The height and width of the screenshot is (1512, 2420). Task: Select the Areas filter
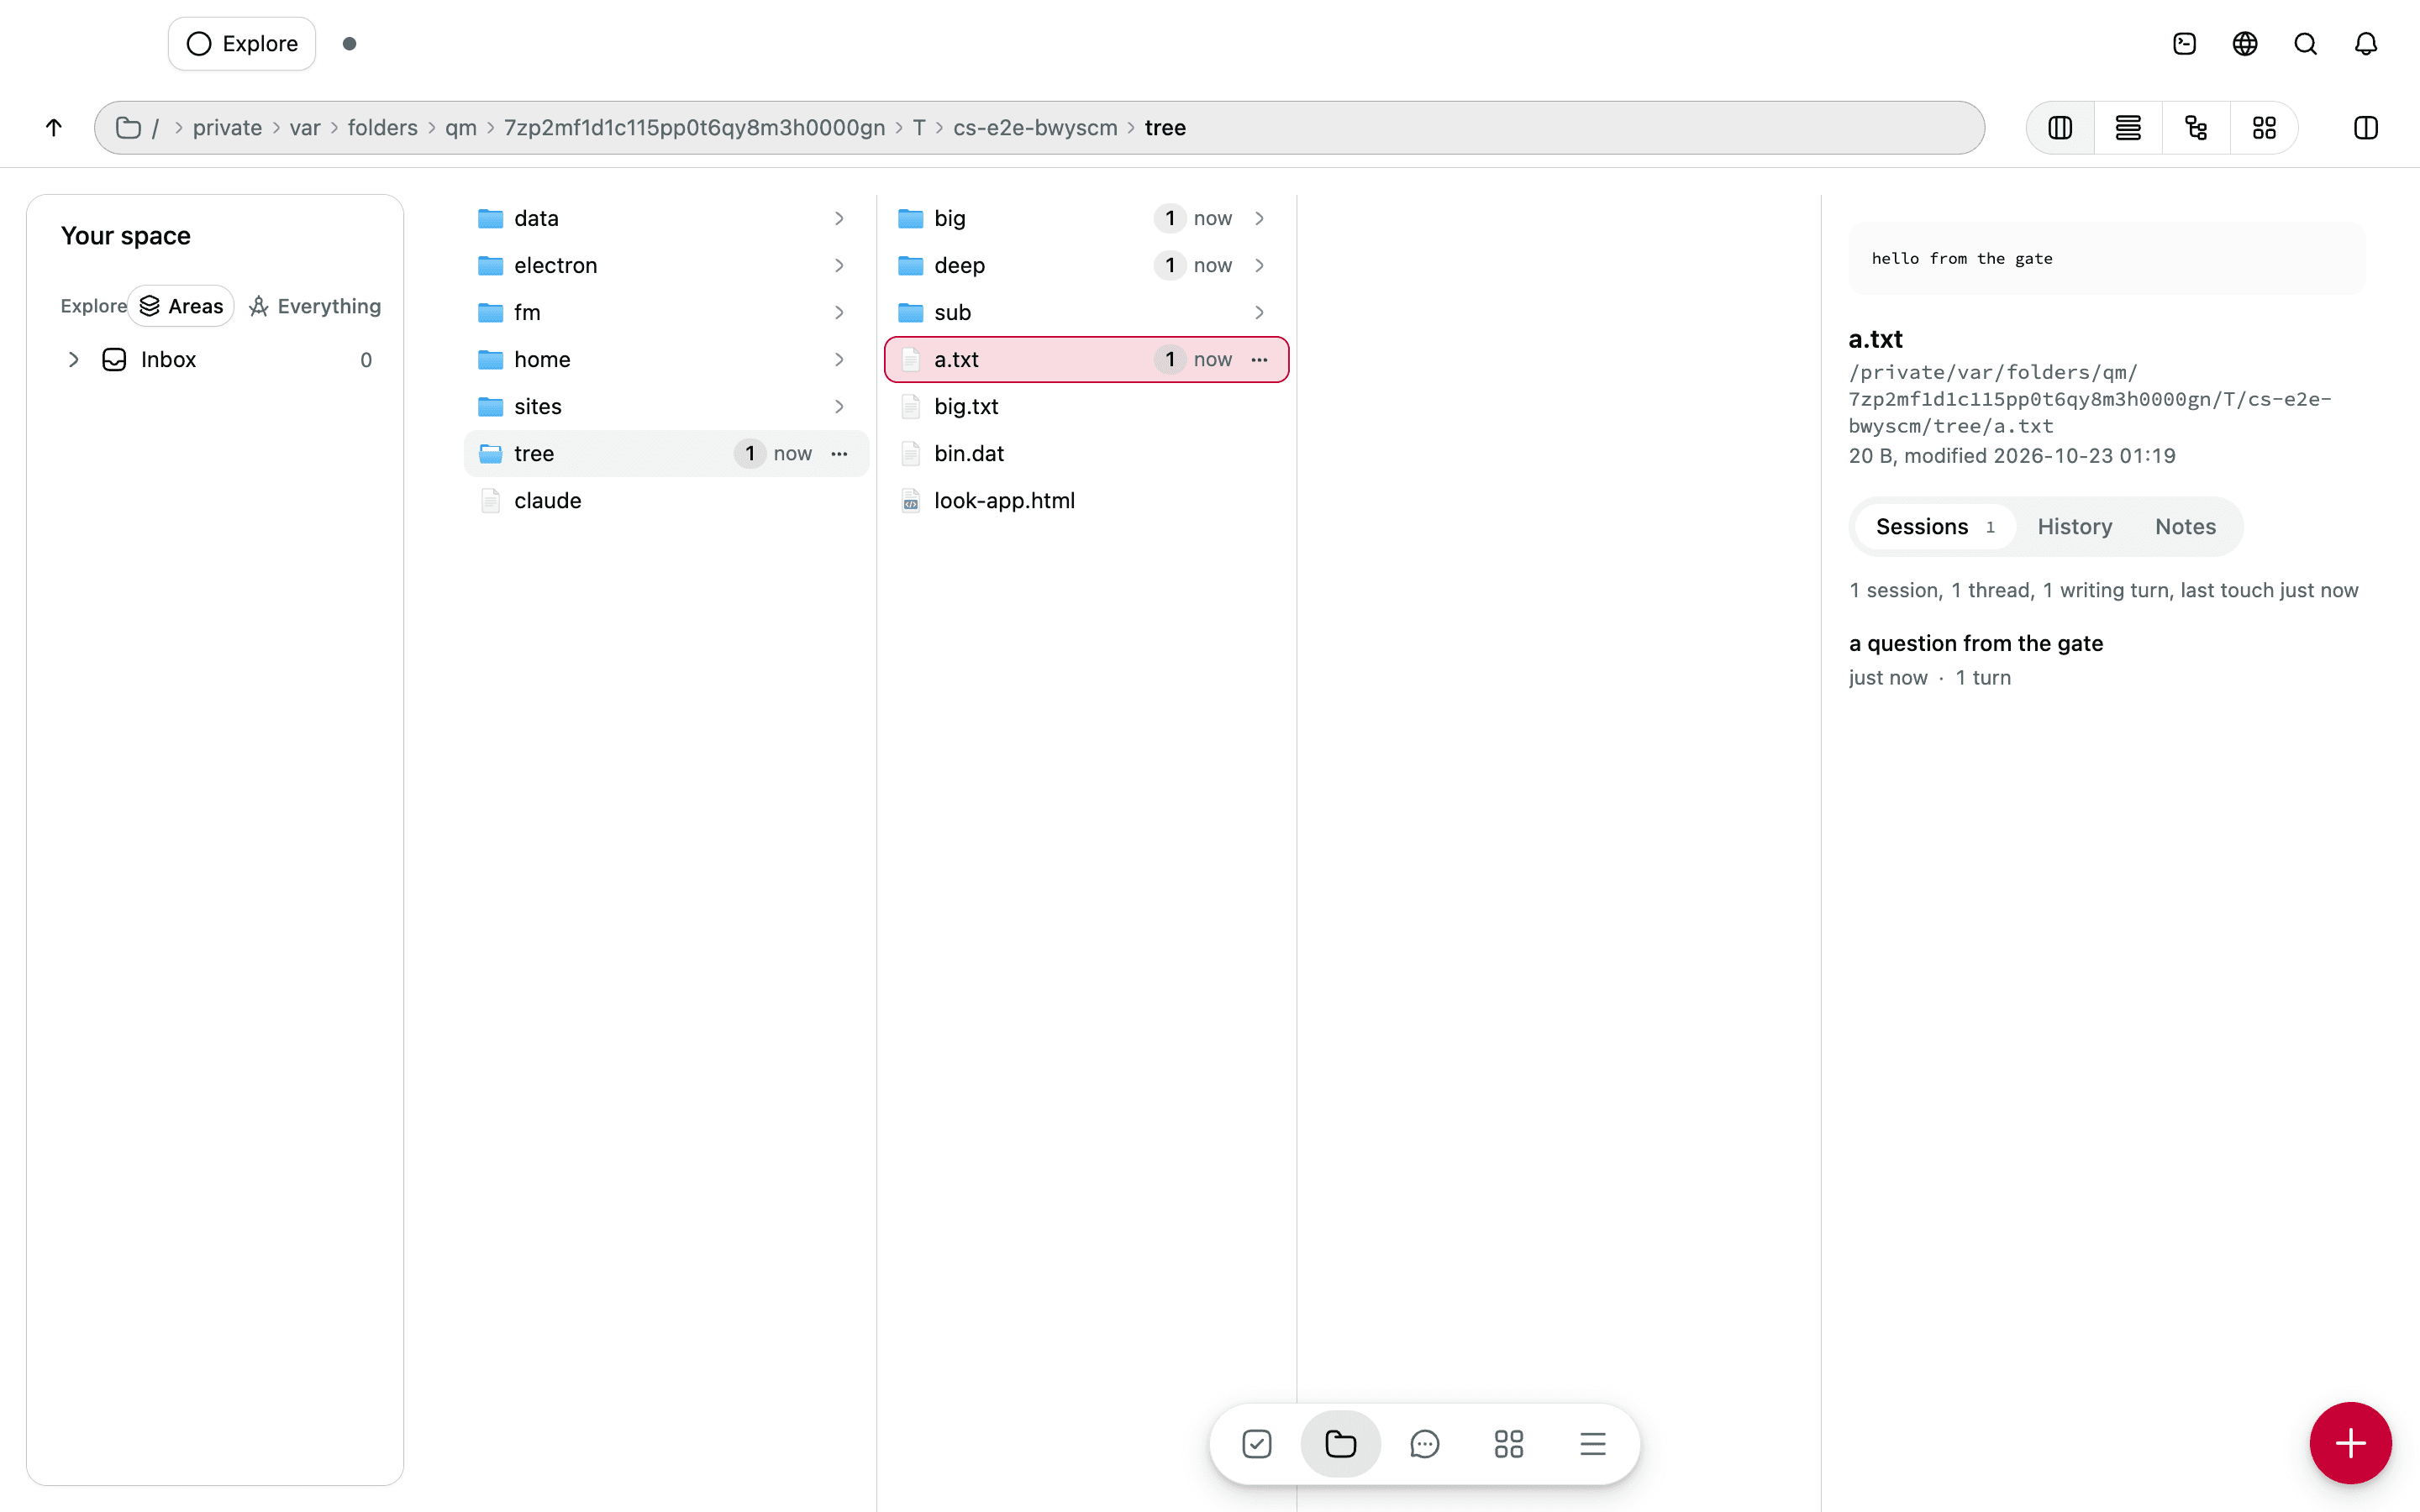[x=181, y=306]
